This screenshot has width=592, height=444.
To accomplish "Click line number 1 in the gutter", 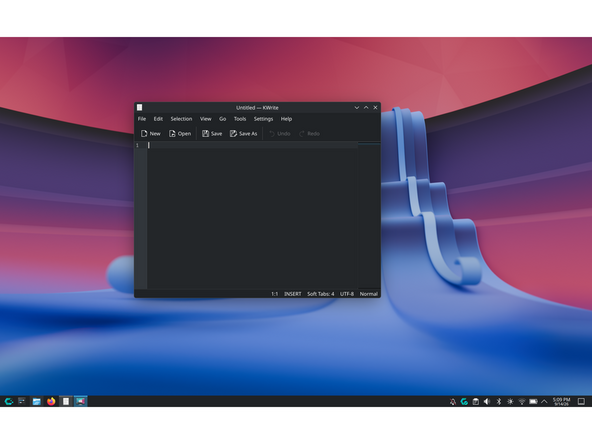I will click(137, 145).
